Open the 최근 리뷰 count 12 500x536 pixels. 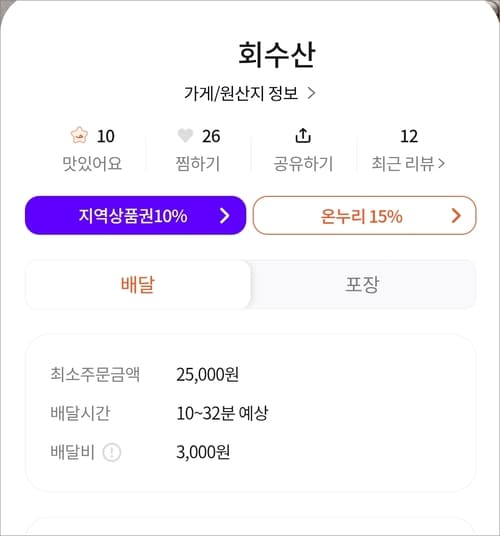[409, 136]
